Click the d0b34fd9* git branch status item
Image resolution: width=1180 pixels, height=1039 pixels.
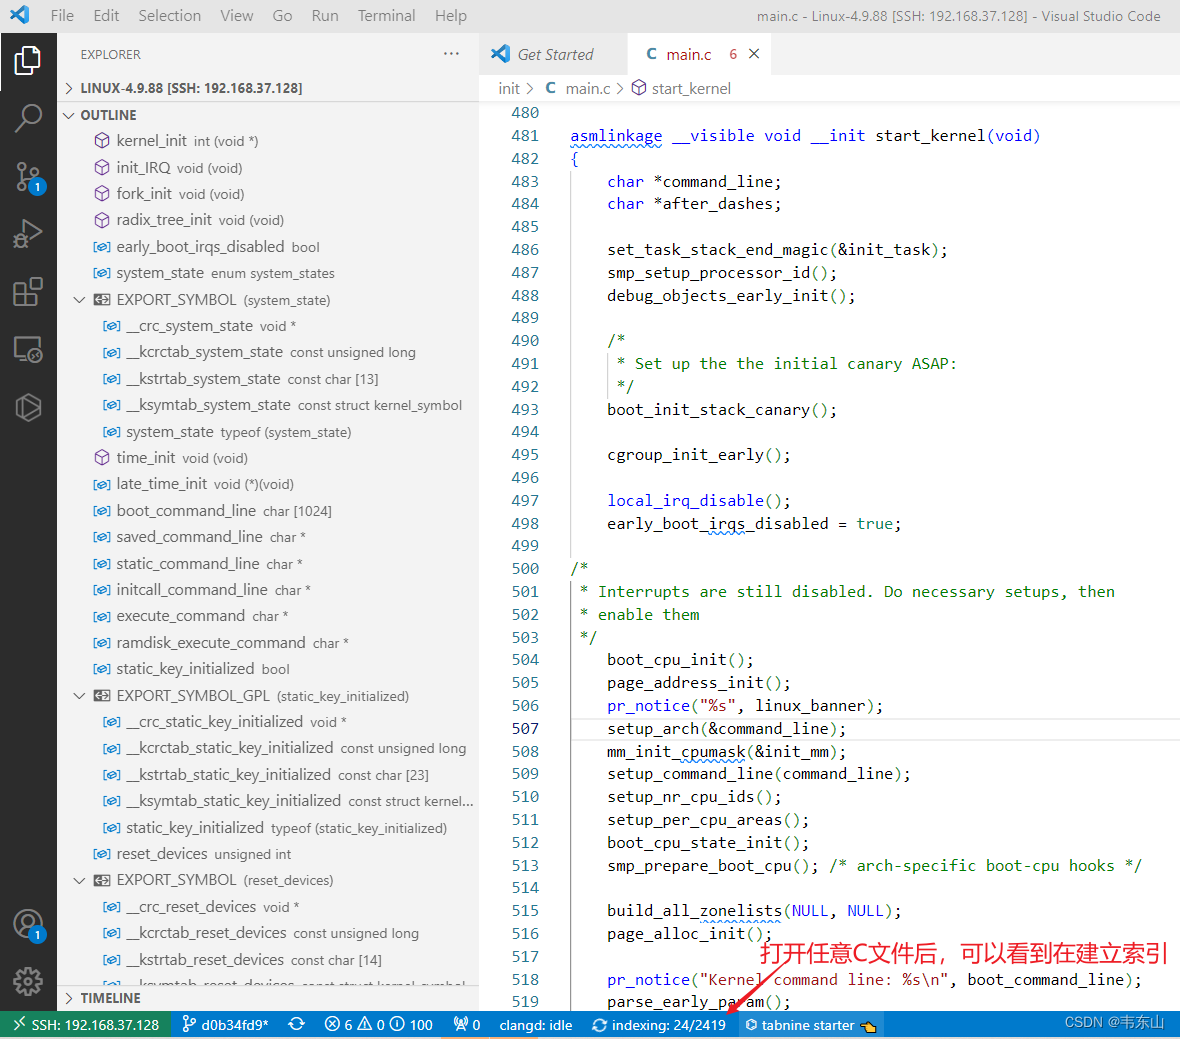pos(225,1025)
